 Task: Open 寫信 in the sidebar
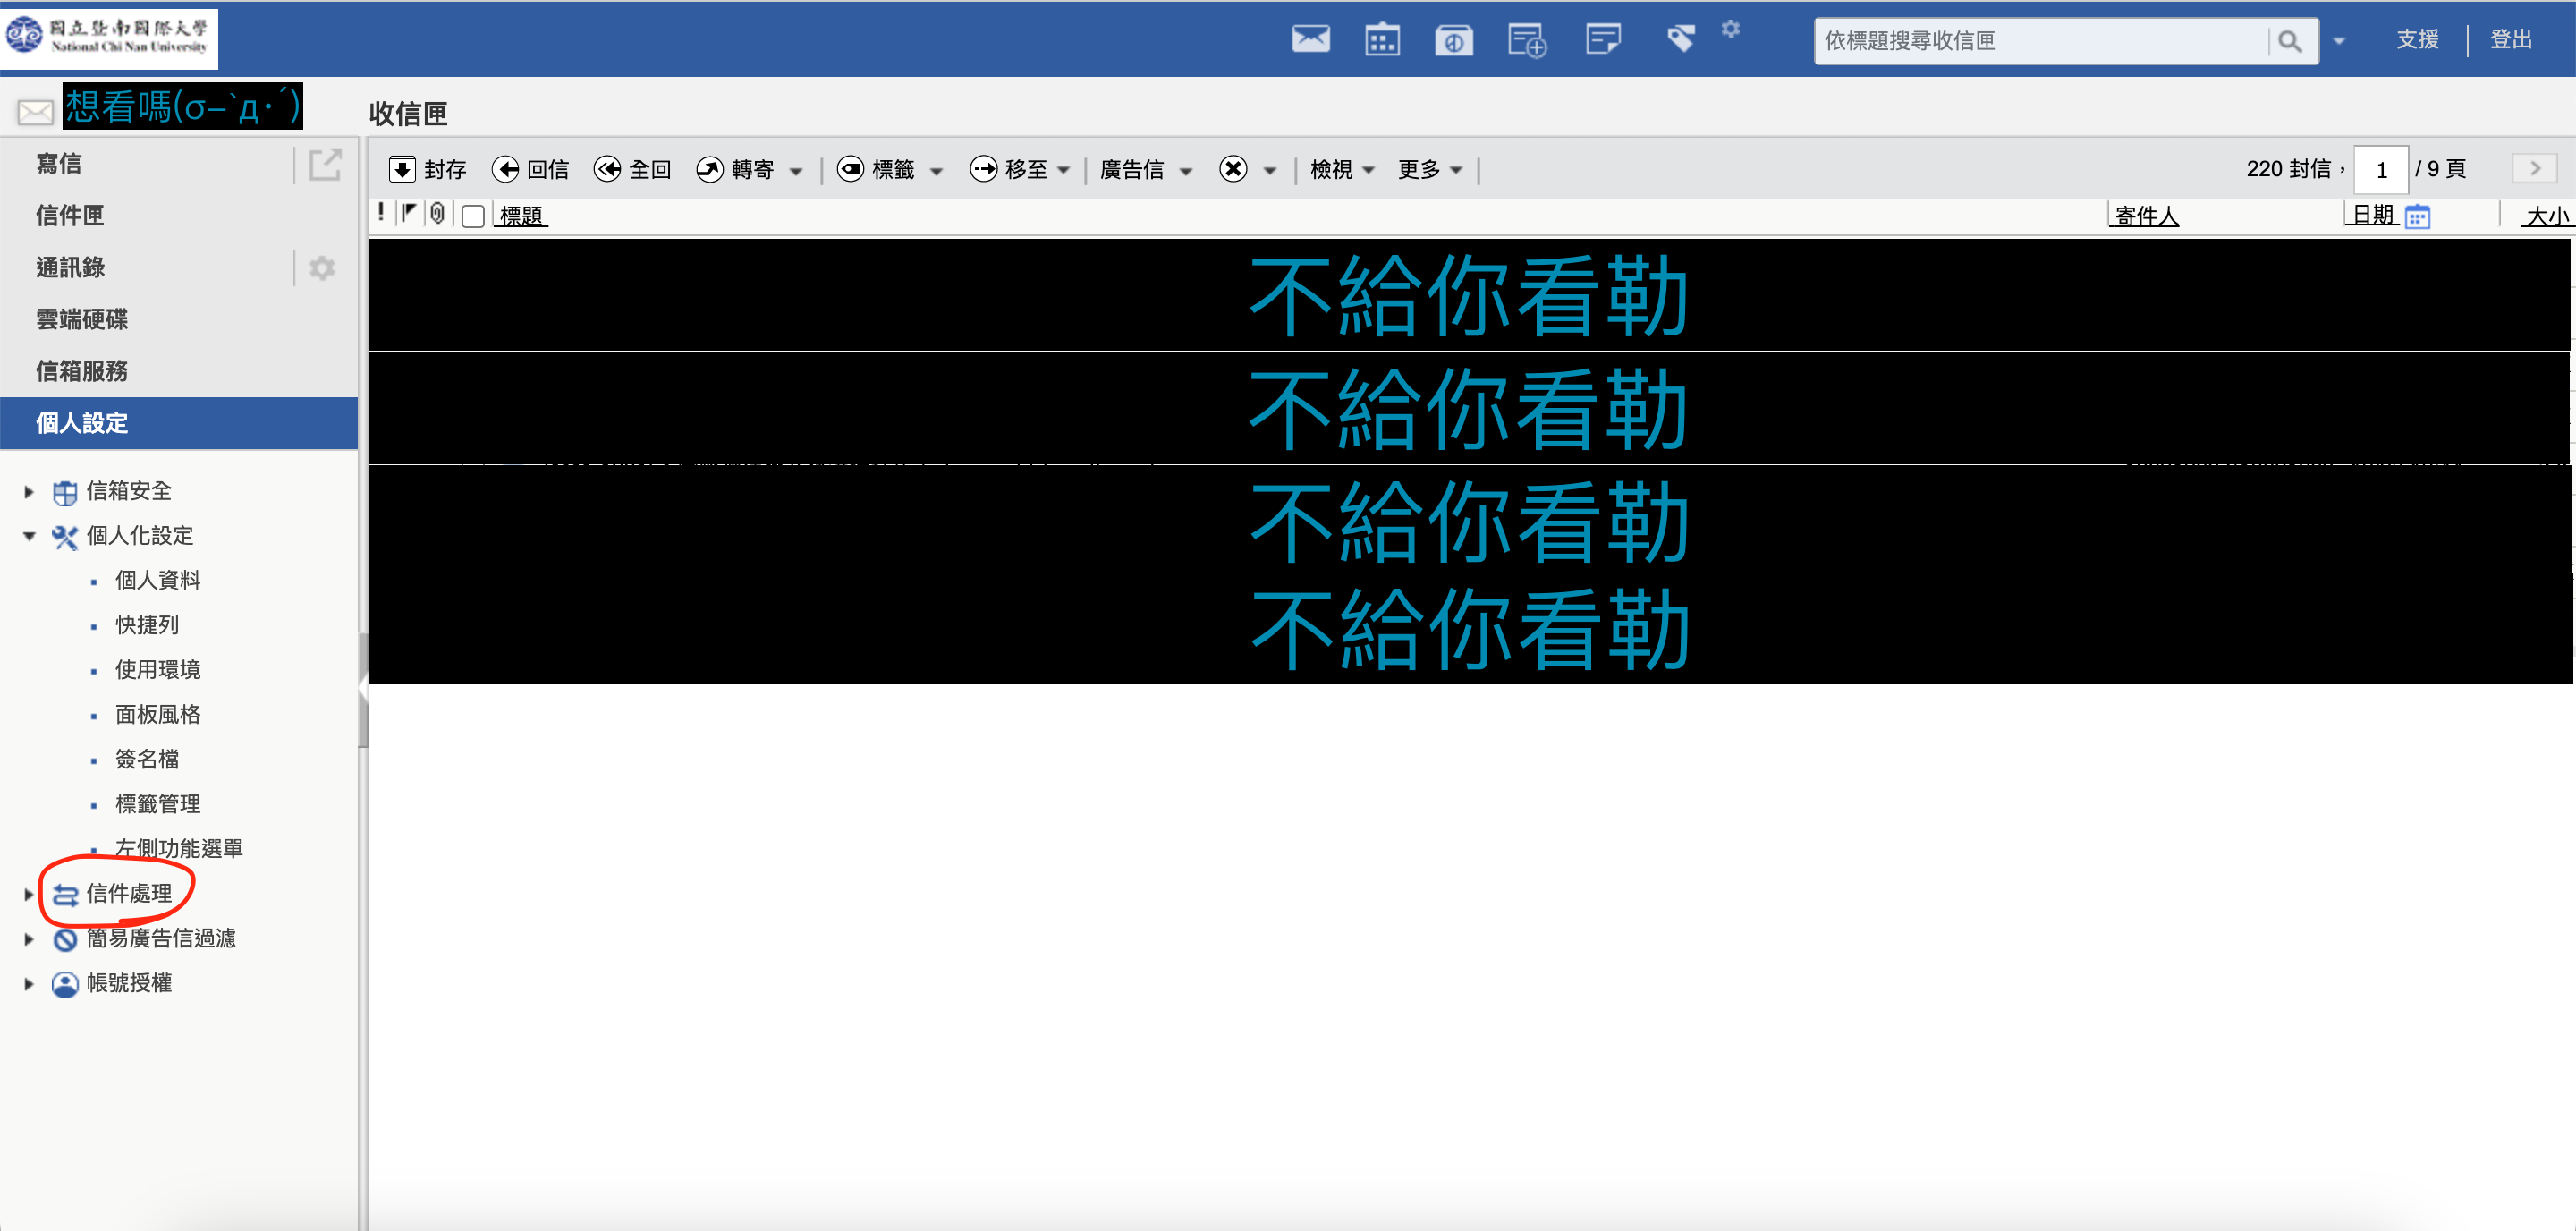click(59, 164)
